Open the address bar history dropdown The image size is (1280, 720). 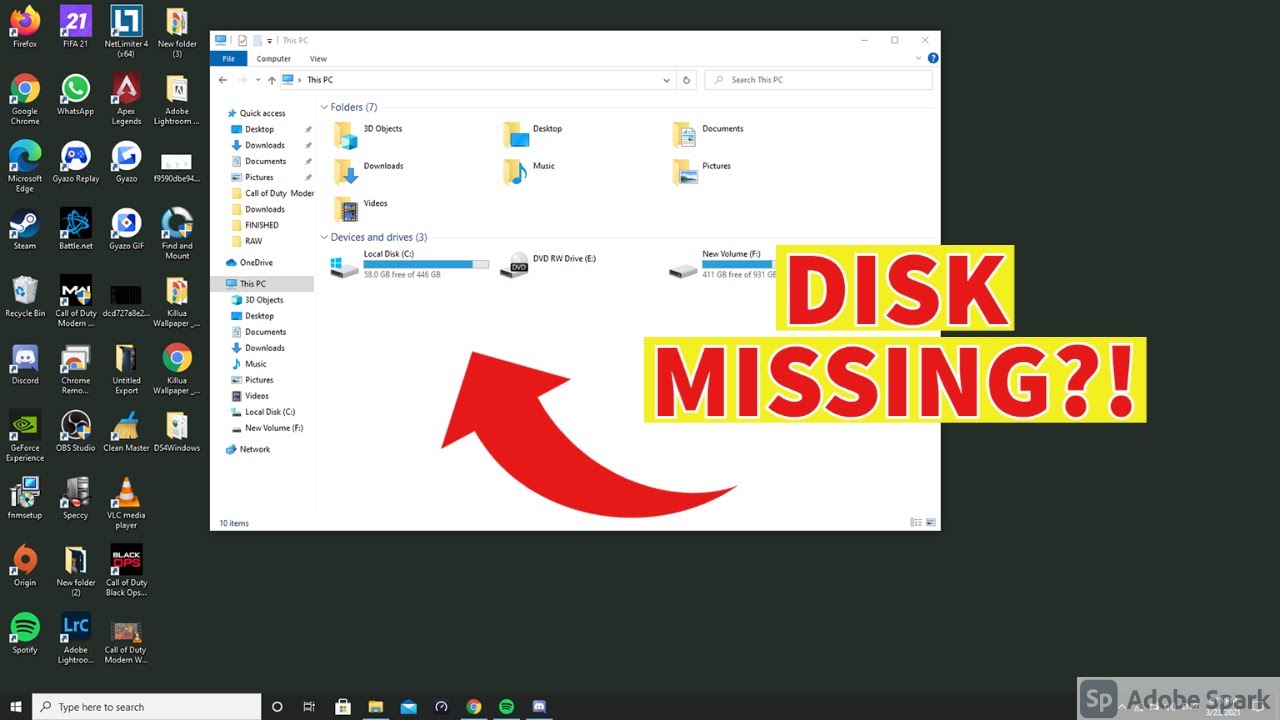coord(667,80)
